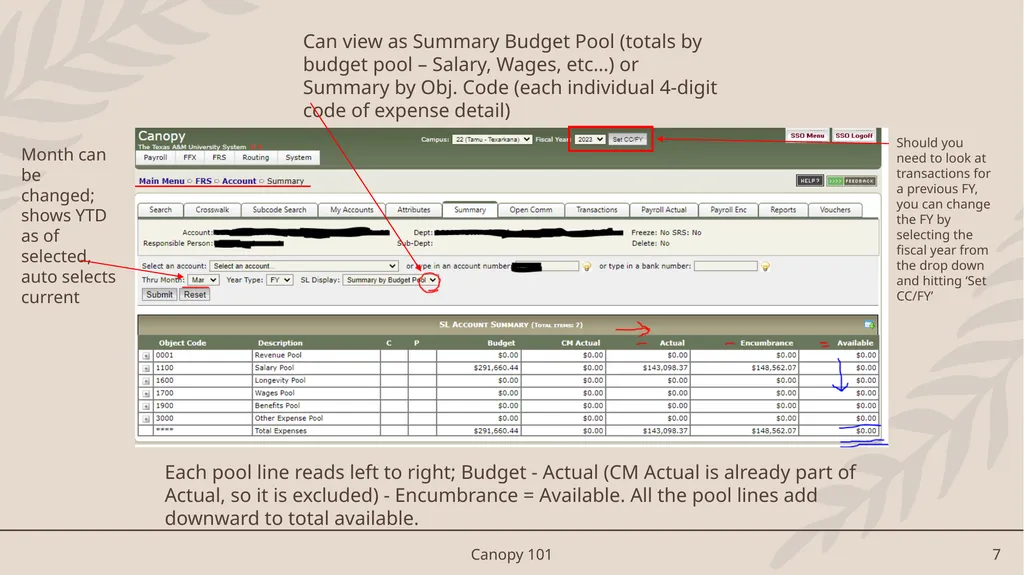Open the FFX menu

click(189, 157)
